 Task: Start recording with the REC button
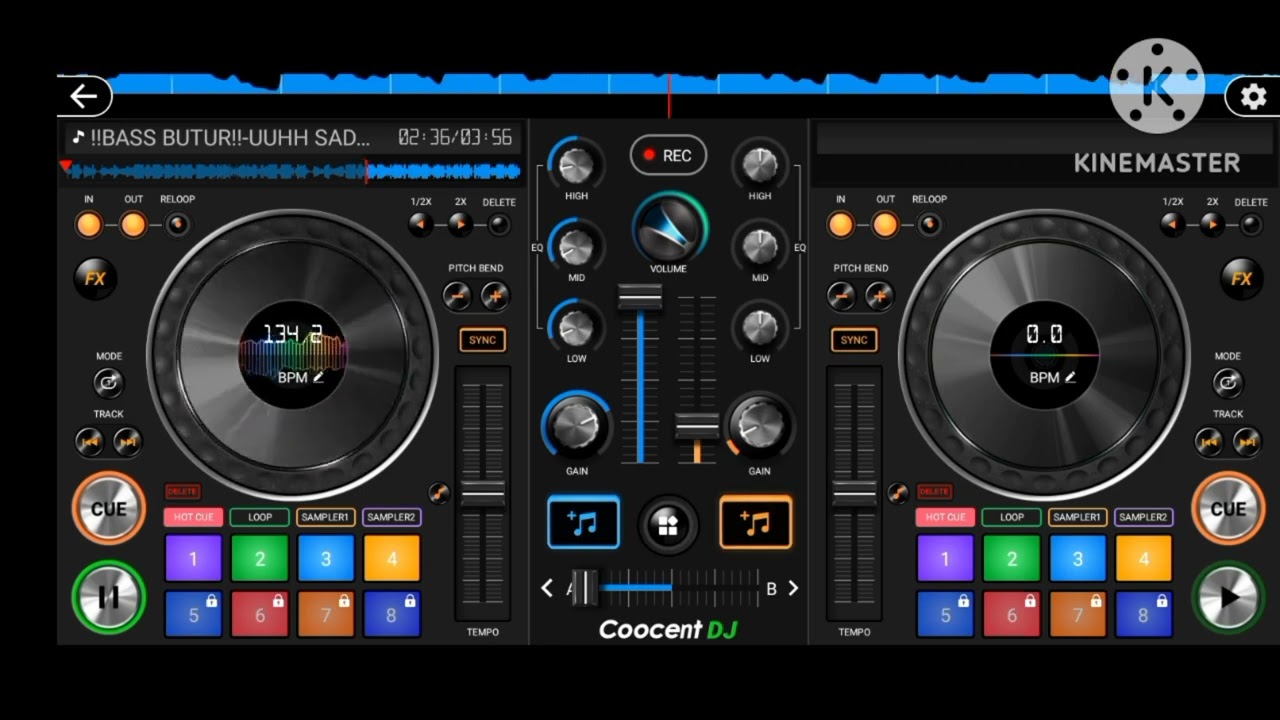point(668,155)
